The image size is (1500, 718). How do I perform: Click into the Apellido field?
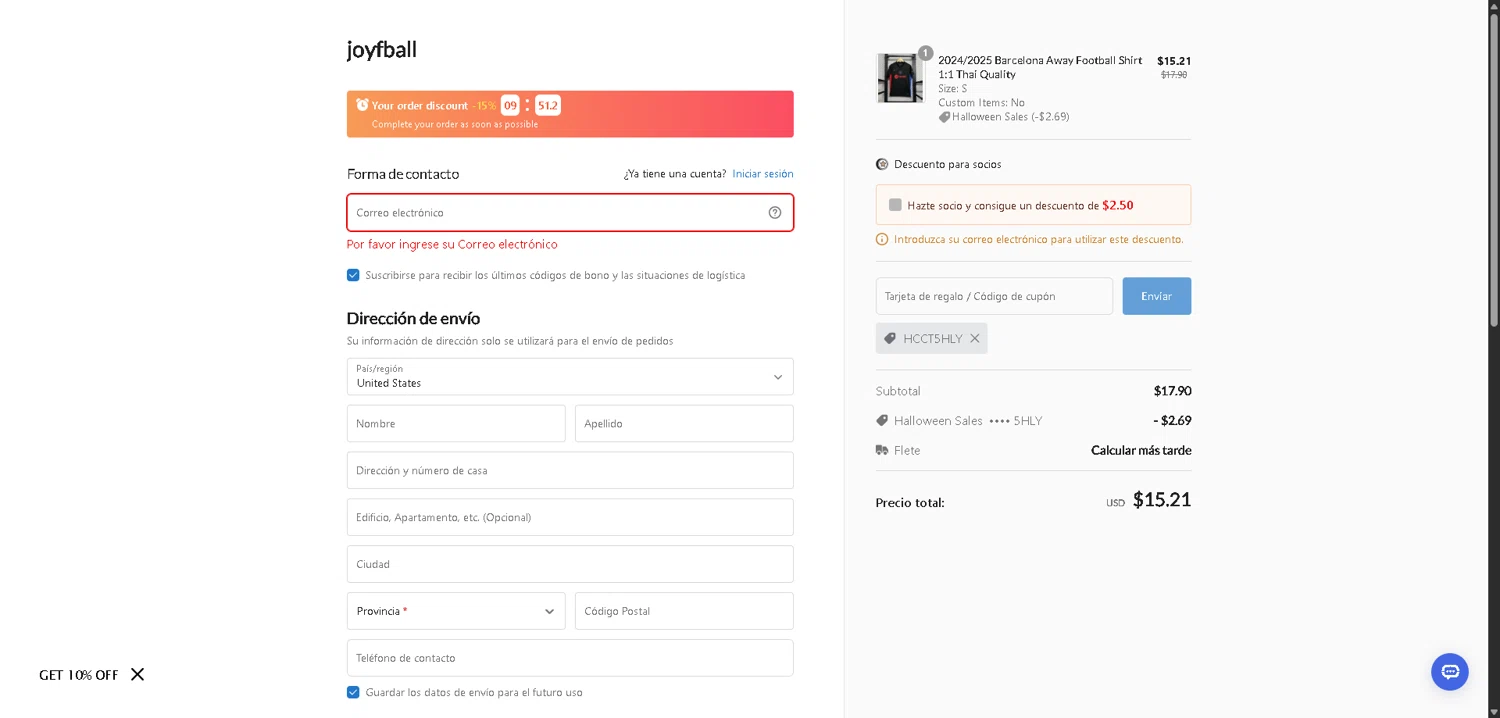click(684, 423)
